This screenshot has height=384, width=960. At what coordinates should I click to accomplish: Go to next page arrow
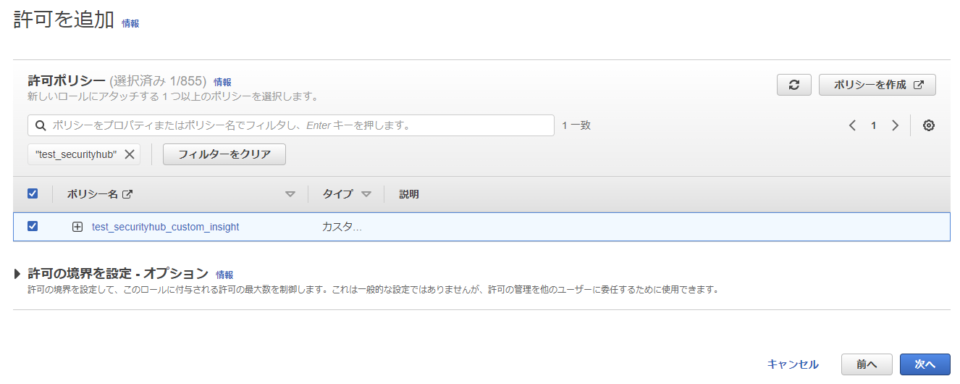click(895, 126)
